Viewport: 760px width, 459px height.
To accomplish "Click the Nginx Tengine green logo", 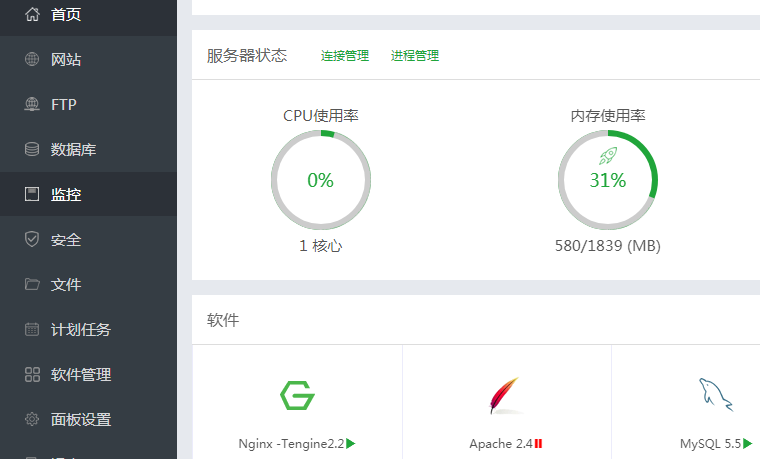I will [x=297, y=396].
